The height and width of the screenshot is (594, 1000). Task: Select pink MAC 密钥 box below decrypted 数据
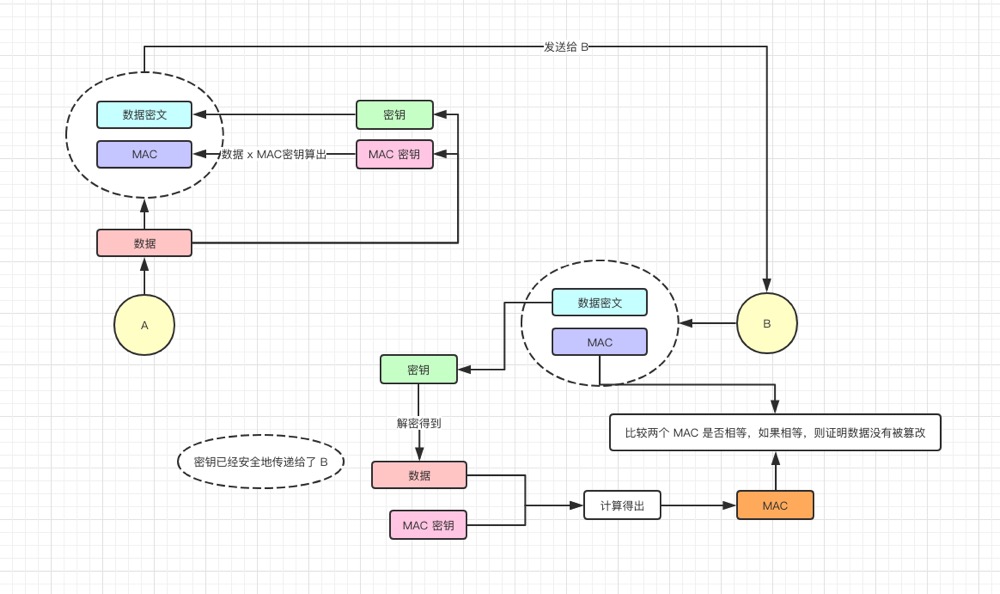pos(428,525)
